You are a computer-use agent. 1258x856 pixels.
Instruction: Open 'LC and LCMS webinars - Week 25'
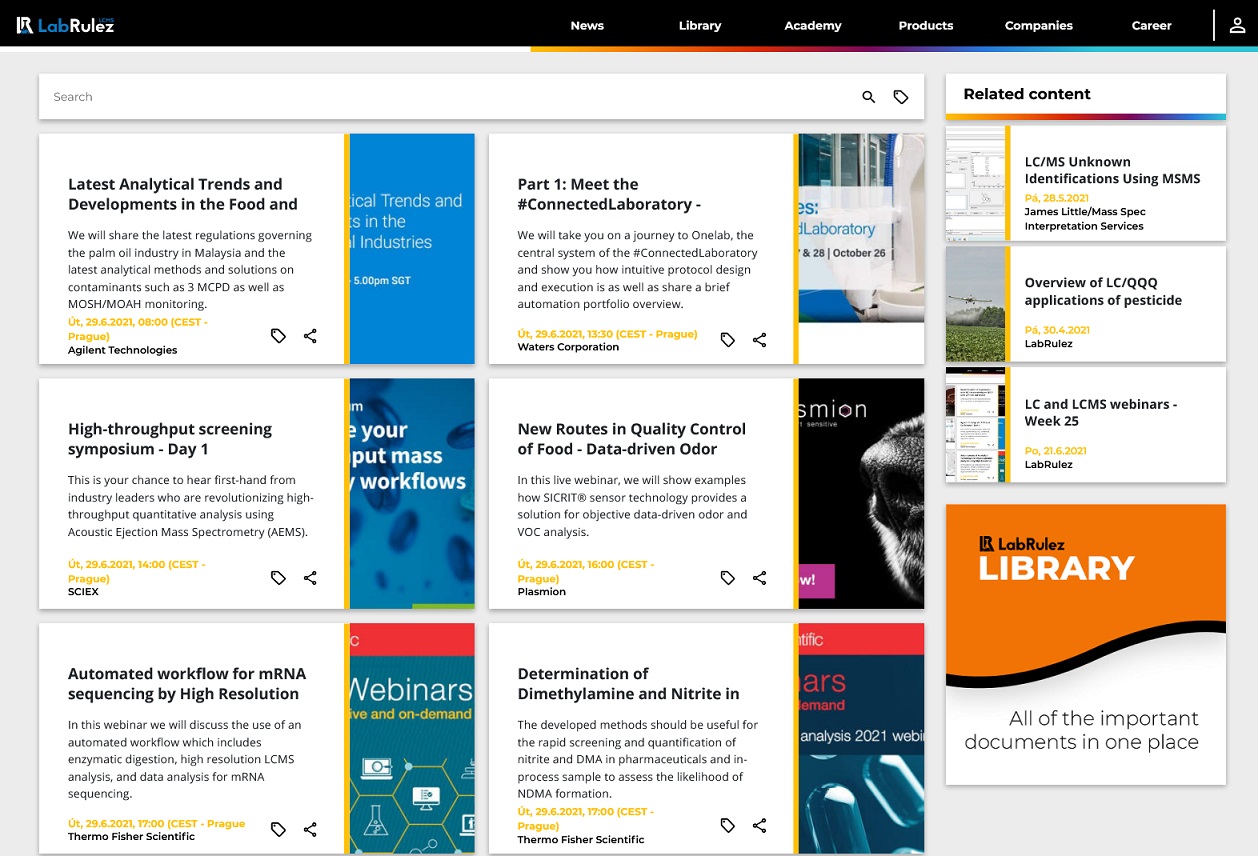(1100, 412)
